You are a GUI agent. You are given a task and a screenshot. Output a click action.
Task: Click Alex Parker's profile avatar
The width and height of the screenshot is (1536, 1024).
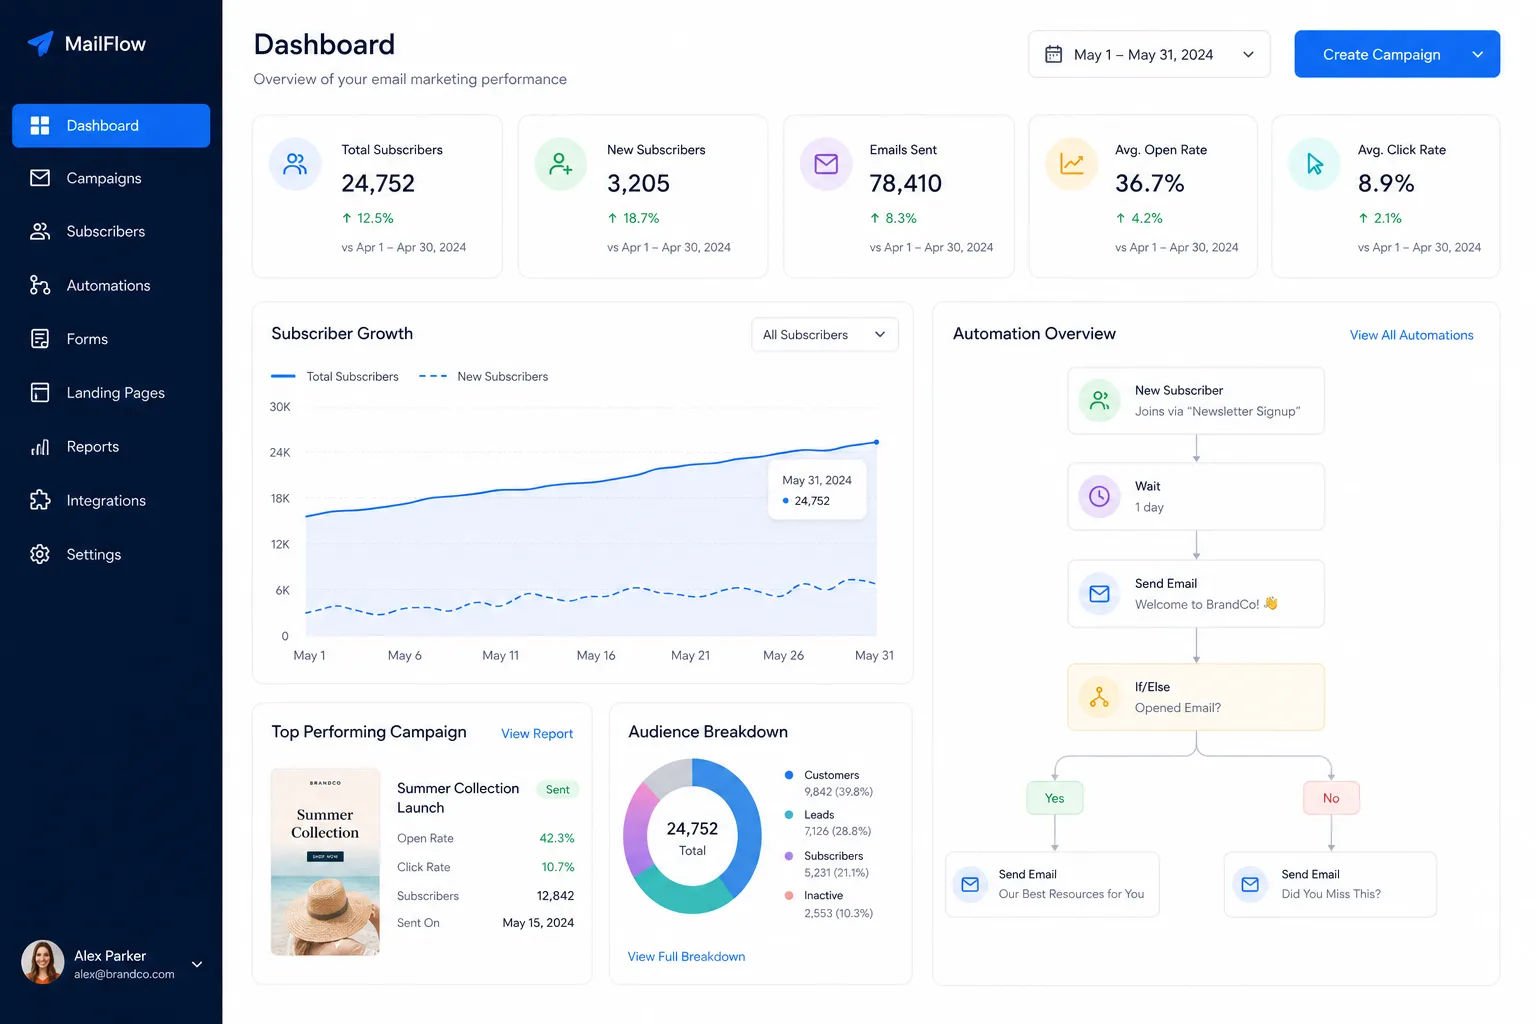(x=43, y=963)
